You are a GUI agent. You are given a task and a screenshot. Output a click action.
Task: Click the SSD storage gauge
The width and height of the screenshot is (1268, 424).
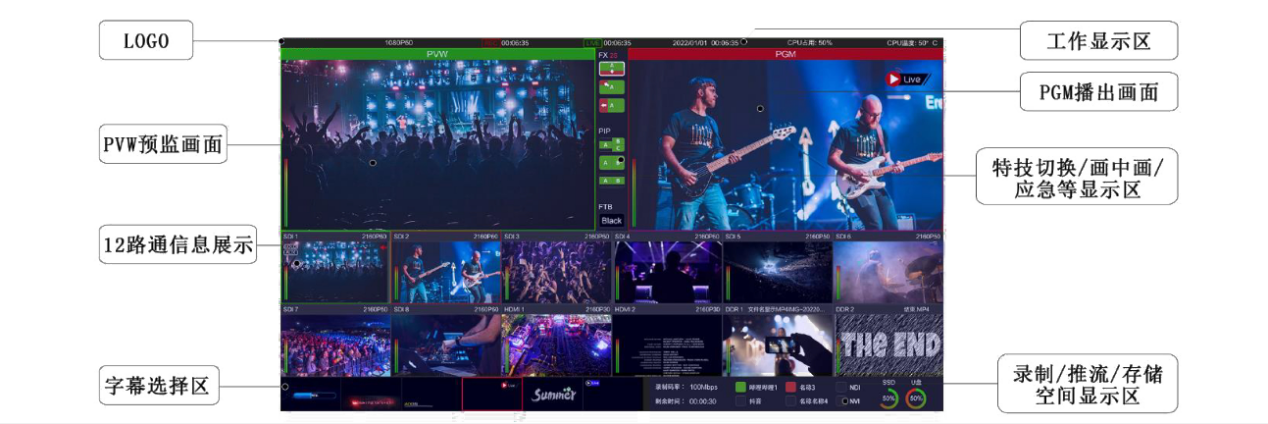coord(888,398)
